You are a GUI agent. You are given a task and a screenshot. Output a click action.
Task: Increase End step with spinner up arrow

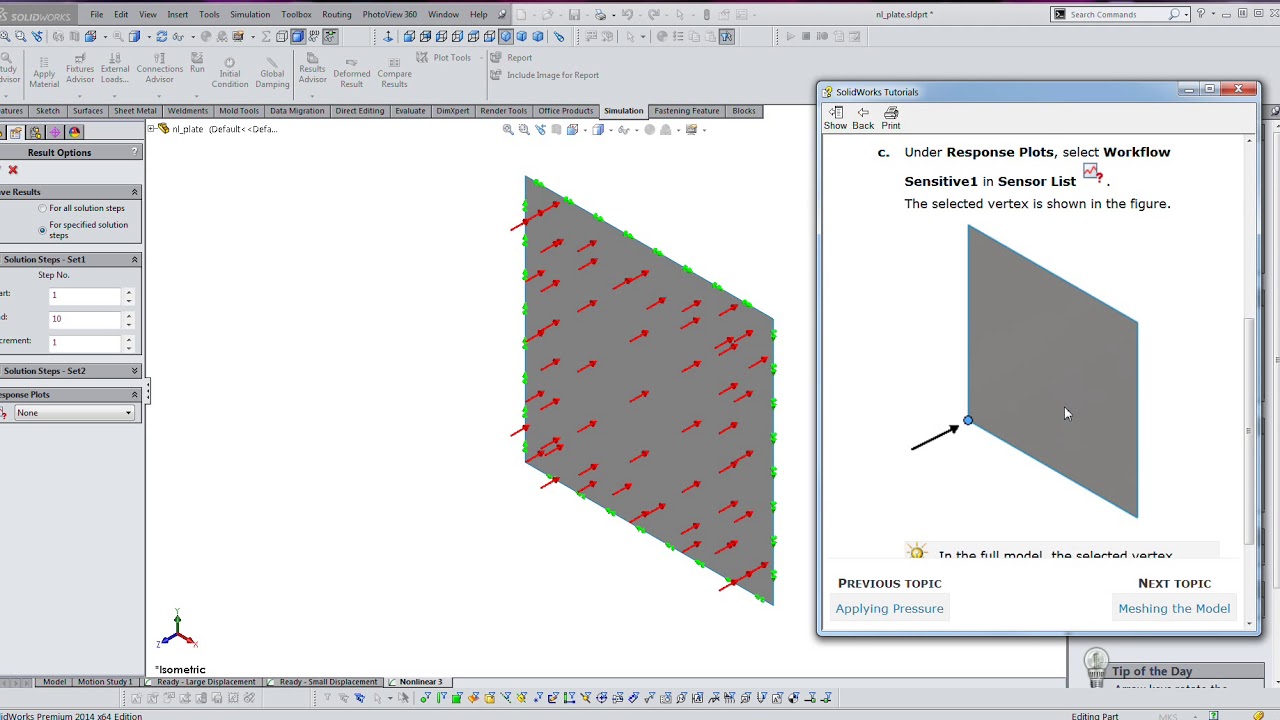click(x=128, y=315)
